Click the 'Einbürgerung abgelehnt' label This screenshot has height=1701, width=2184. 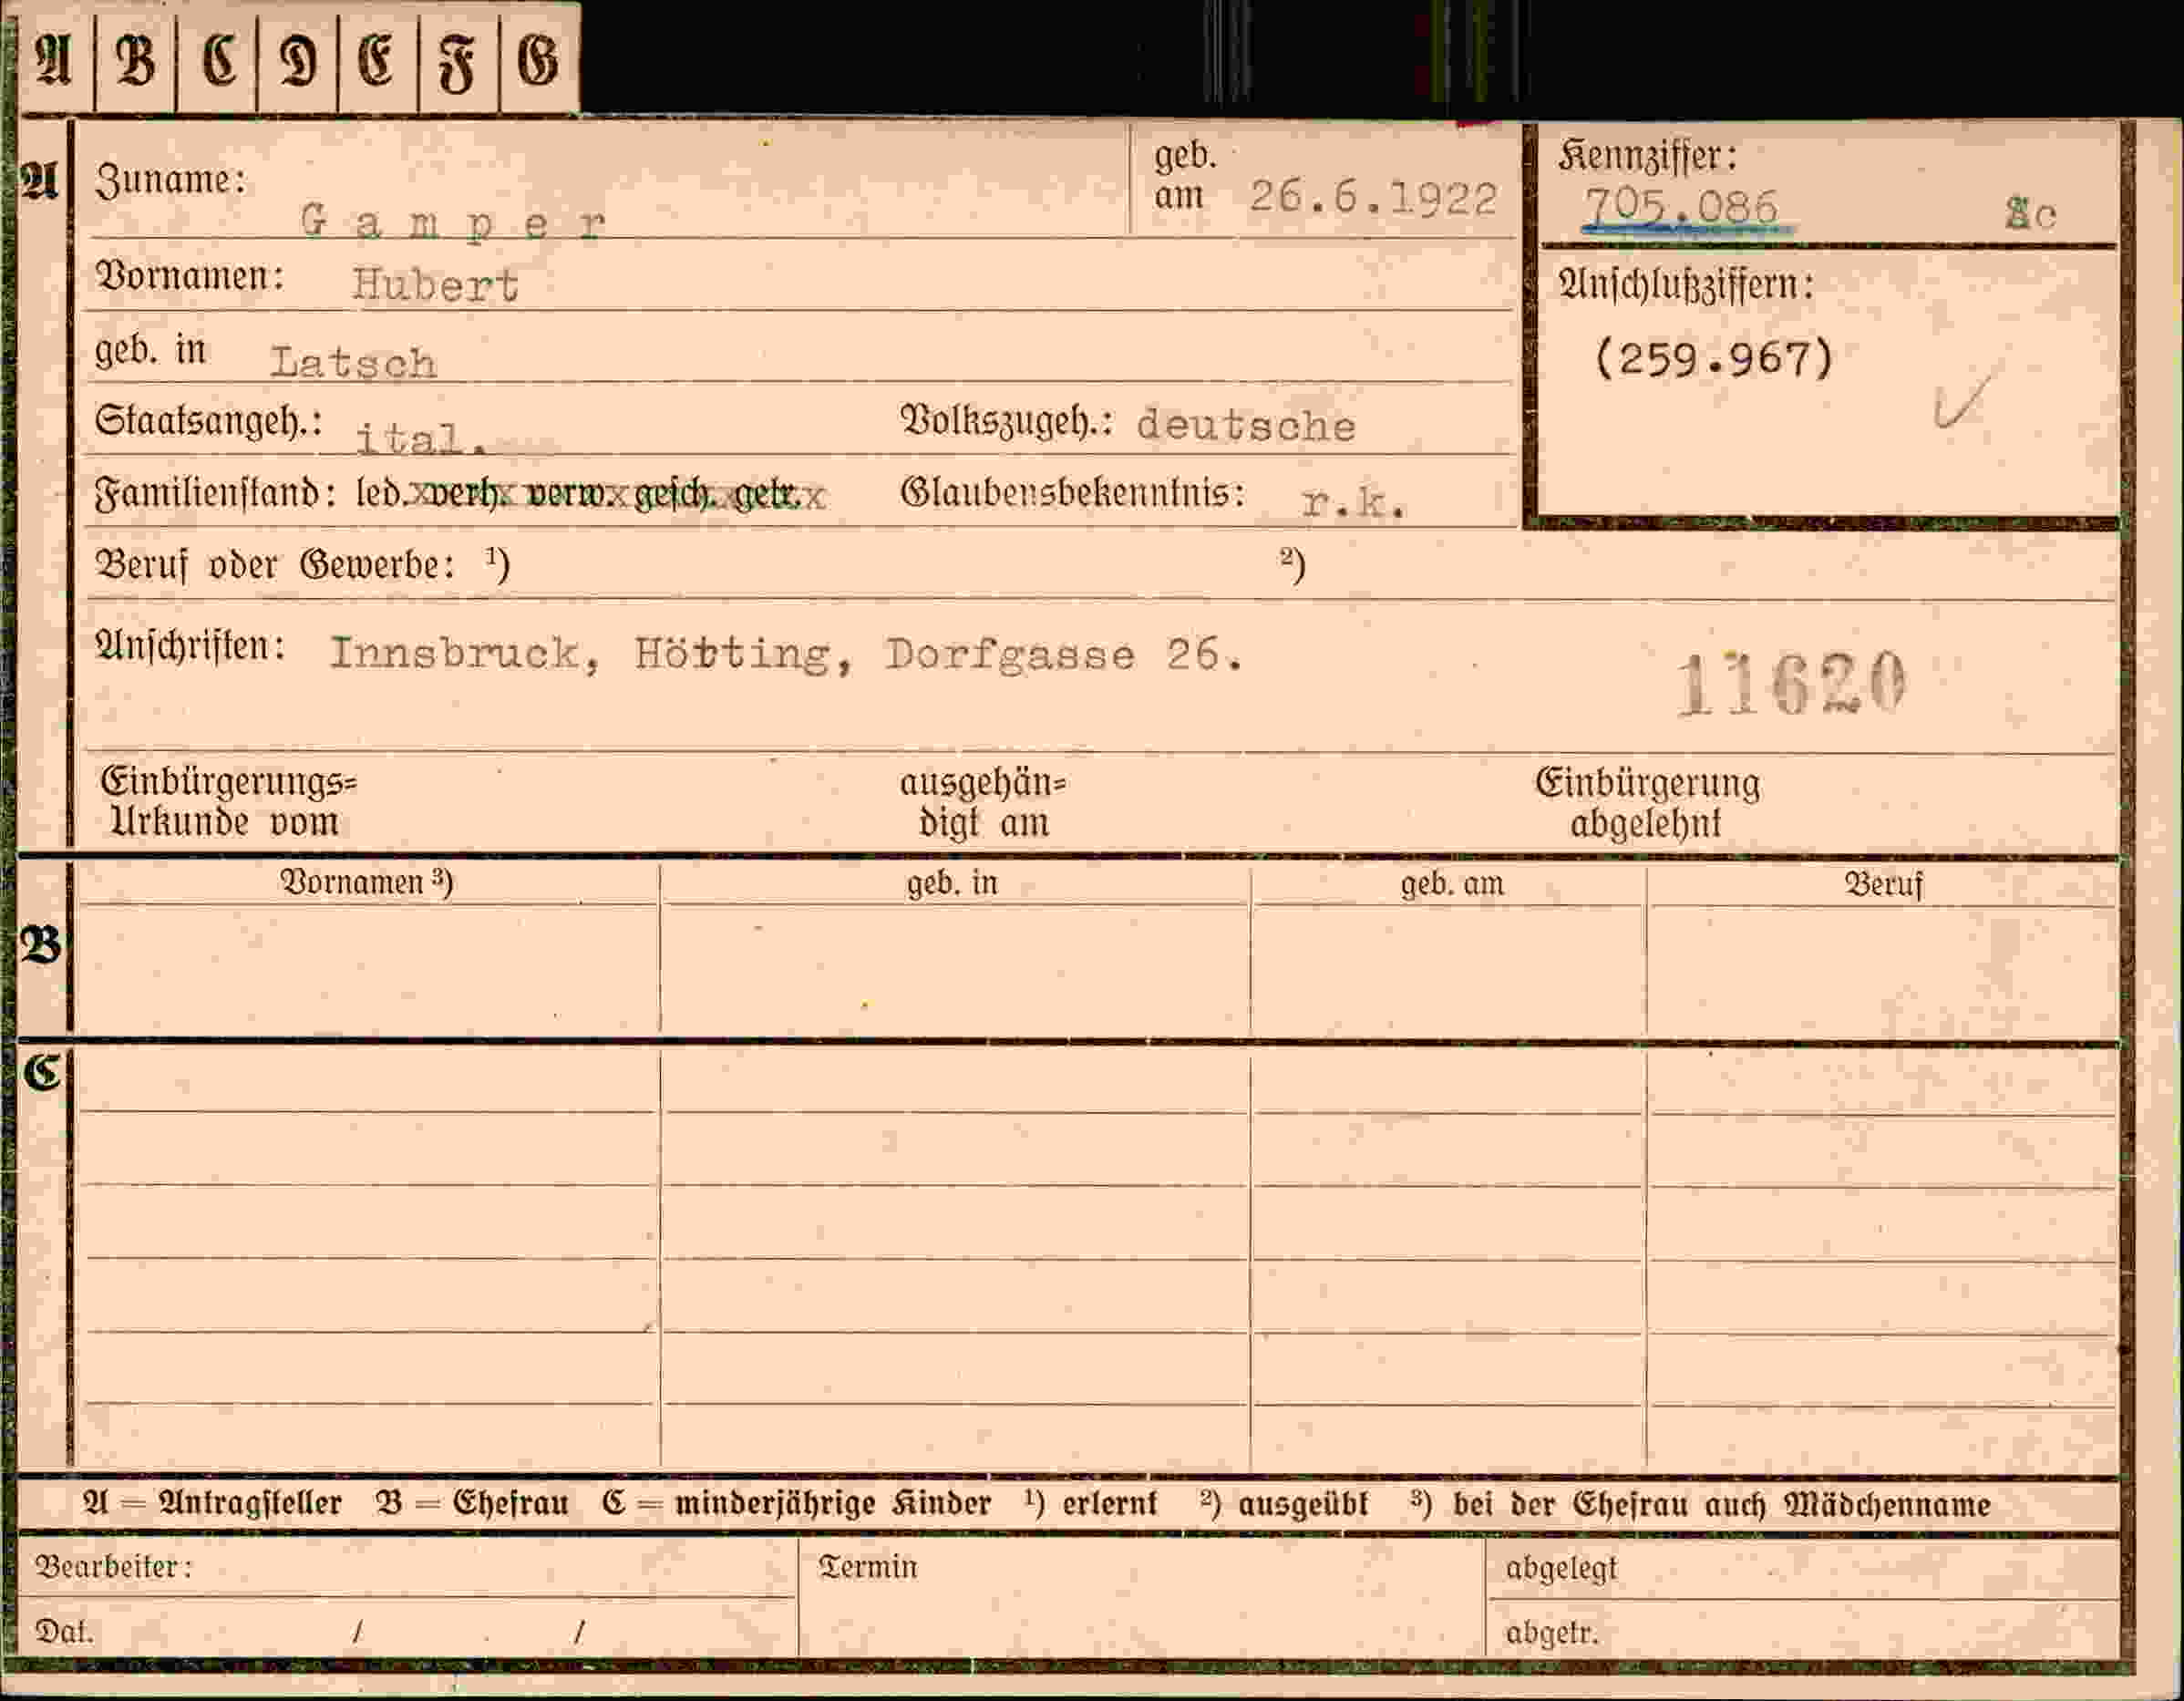coord(1647,804)
